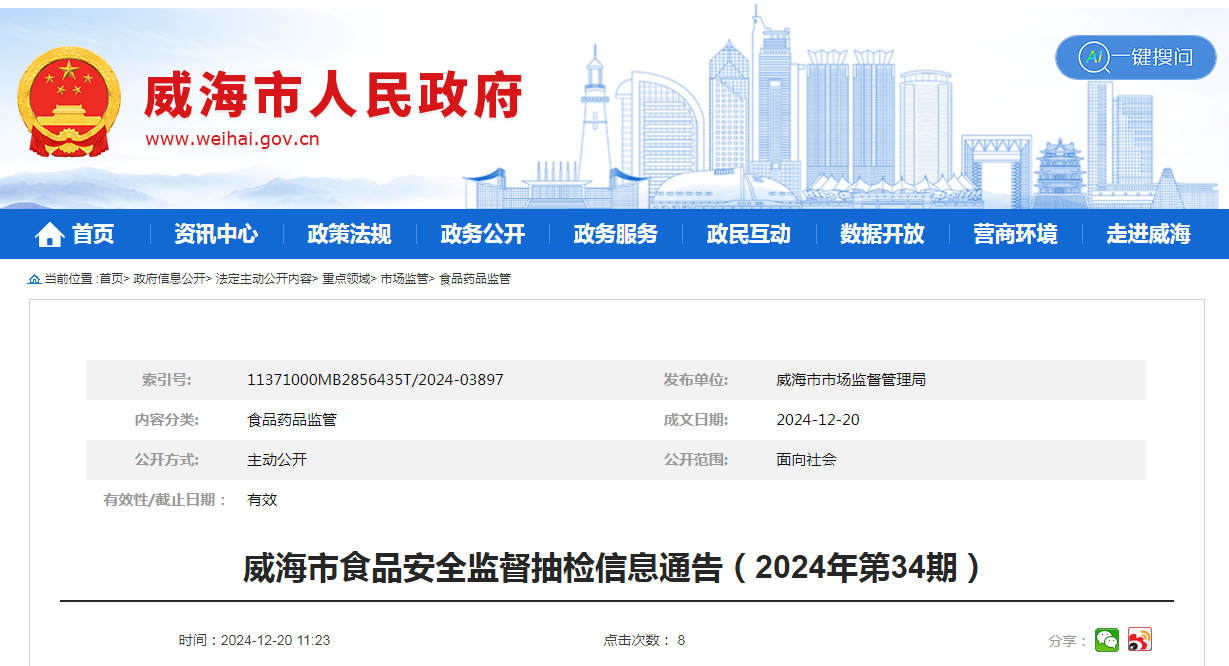
Task: Click the 内容分类 label
Action: click(167, 420)
